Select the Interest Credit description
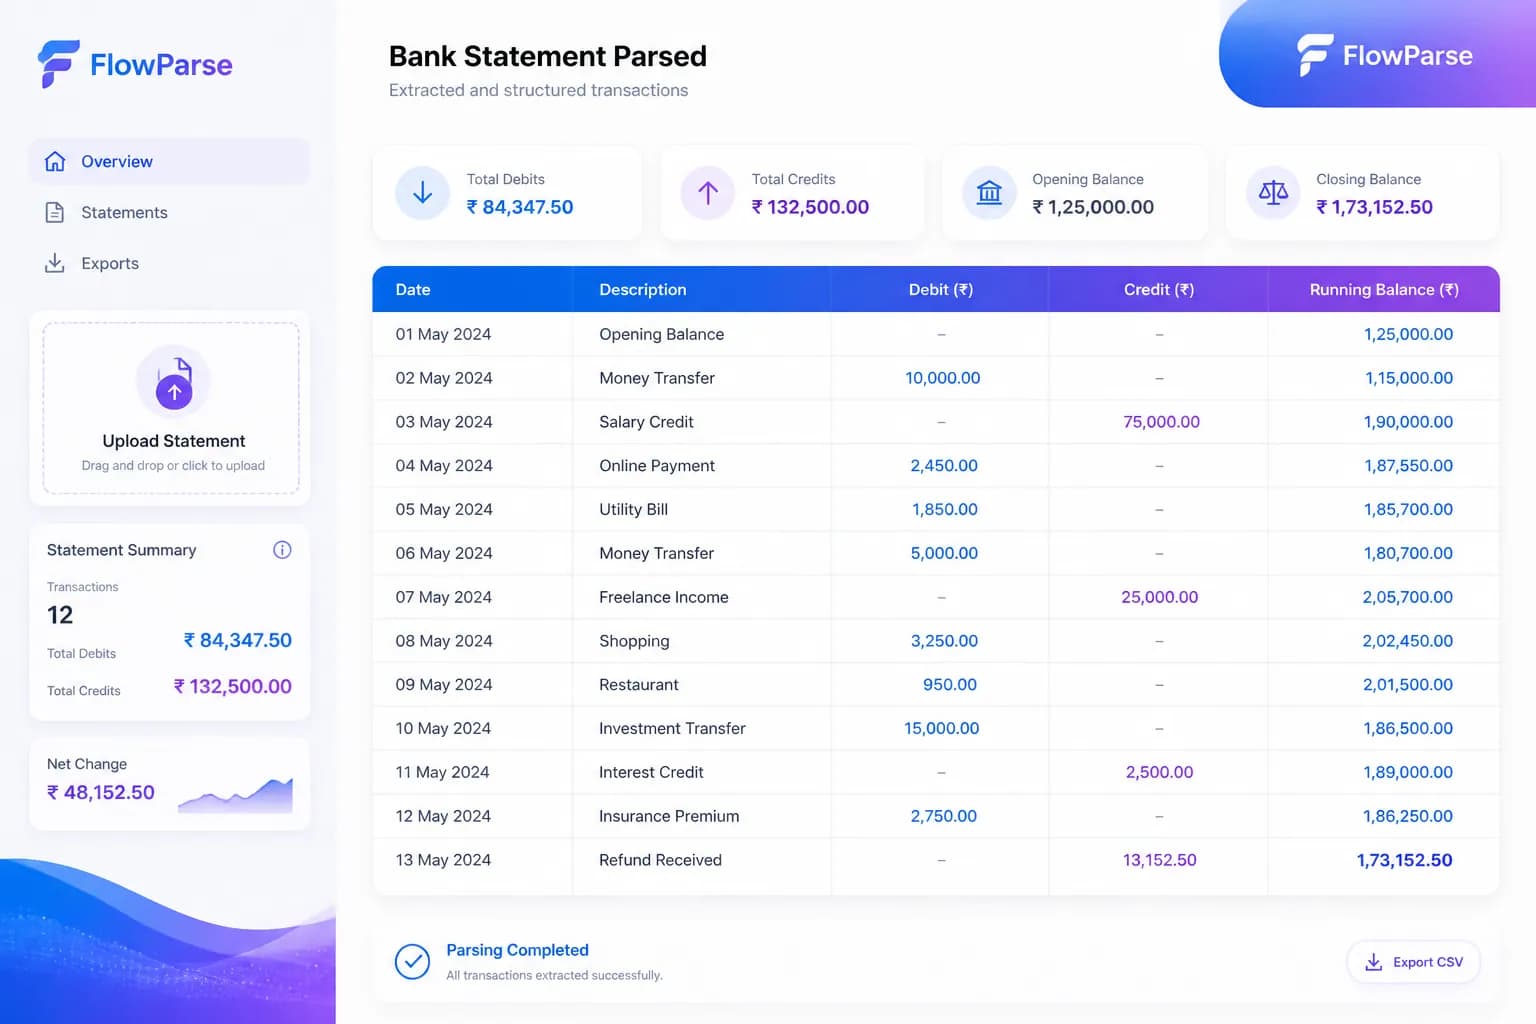The width and height of the screenshot is (1536, 1024). (651, 772)
